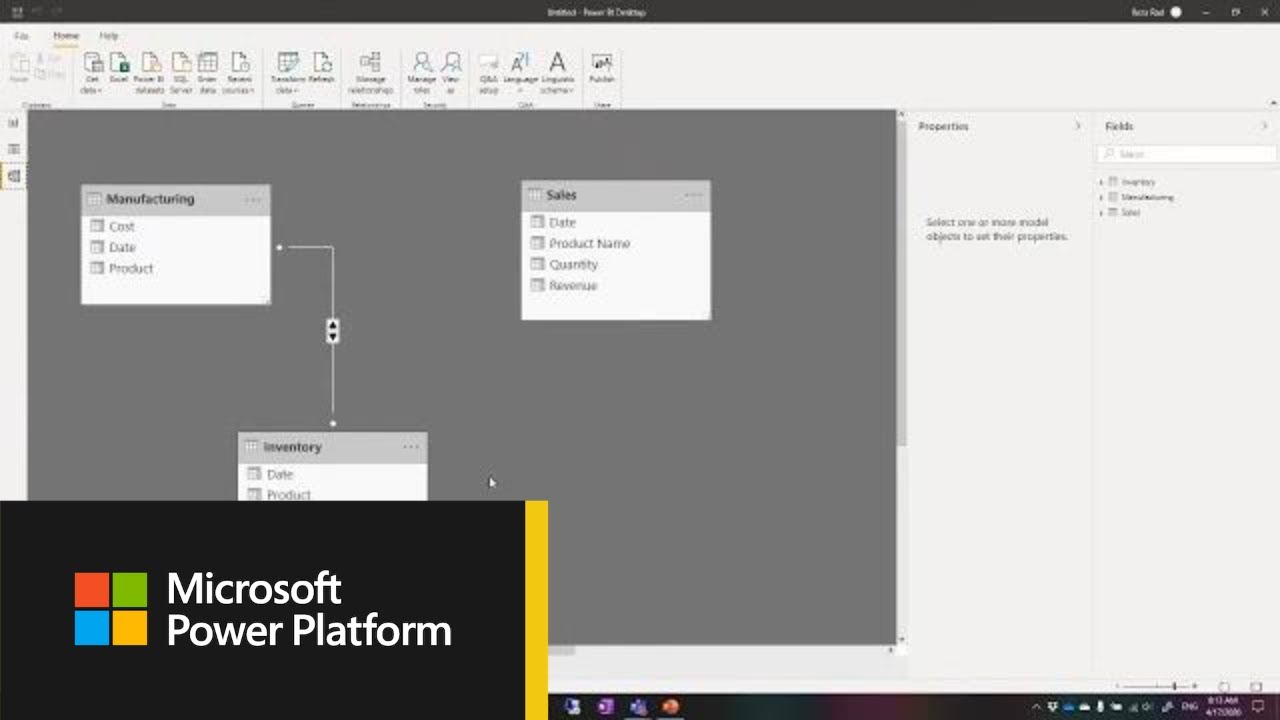Open Inventory table options ellipsis

click(411, 447)
